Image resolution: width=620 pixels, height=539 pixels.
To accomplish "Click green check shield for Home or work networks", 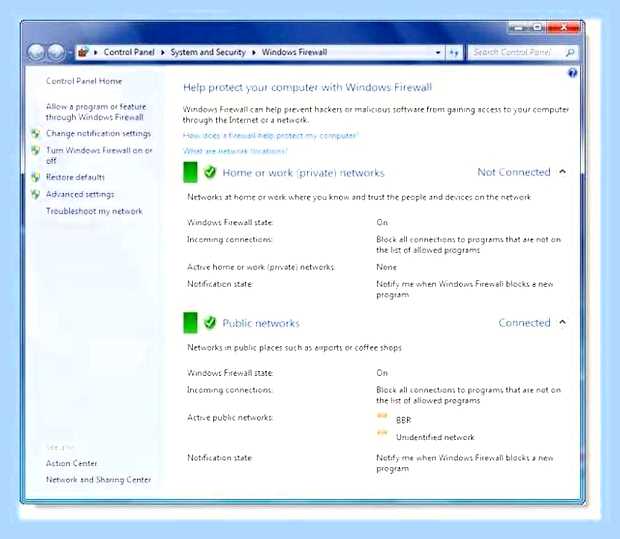I will point(210,172).
